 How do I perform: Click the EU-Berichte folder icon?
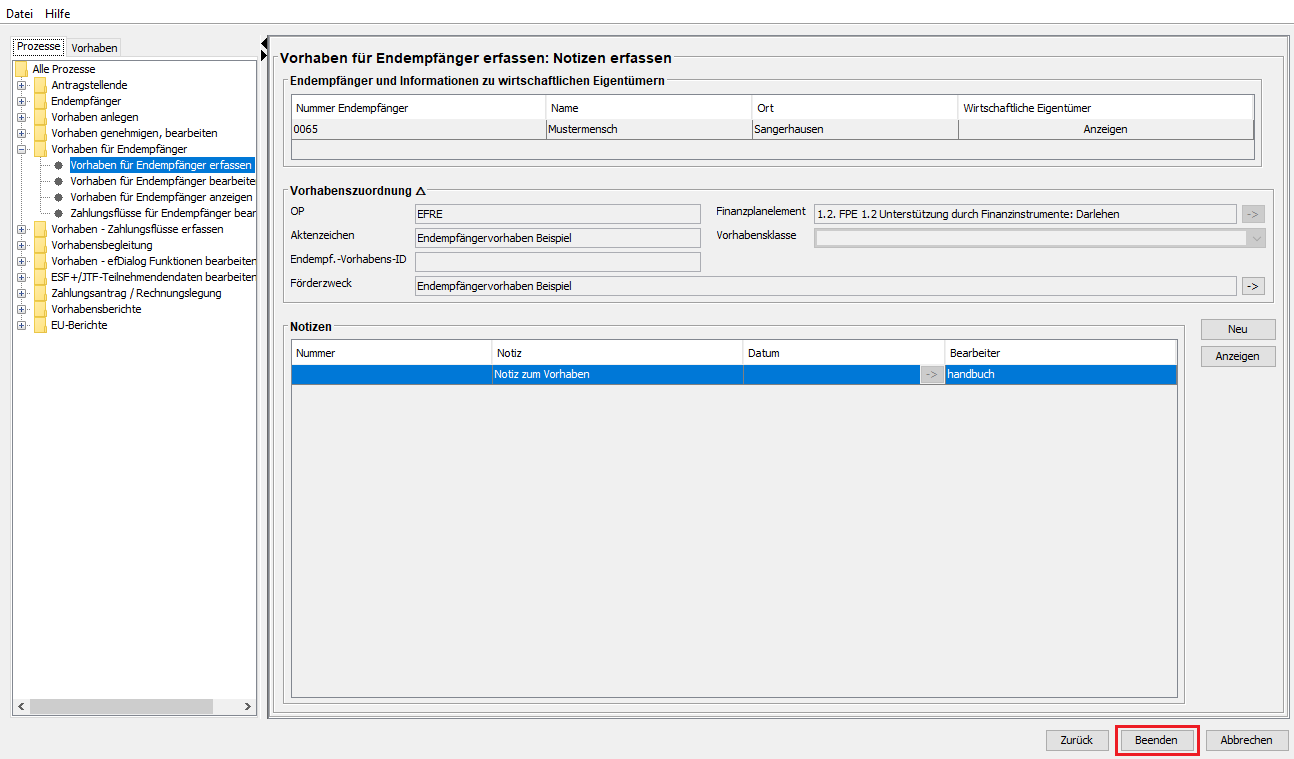click(40, 325)
